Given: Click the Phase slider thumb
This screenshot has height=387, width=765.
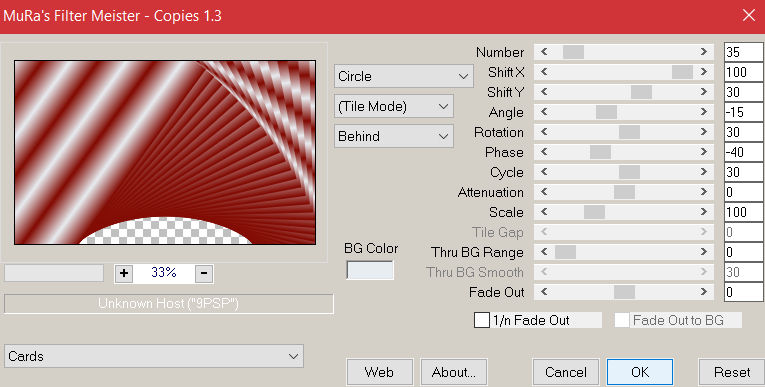Looking at the screenshot, I should [x=600, y=152].
